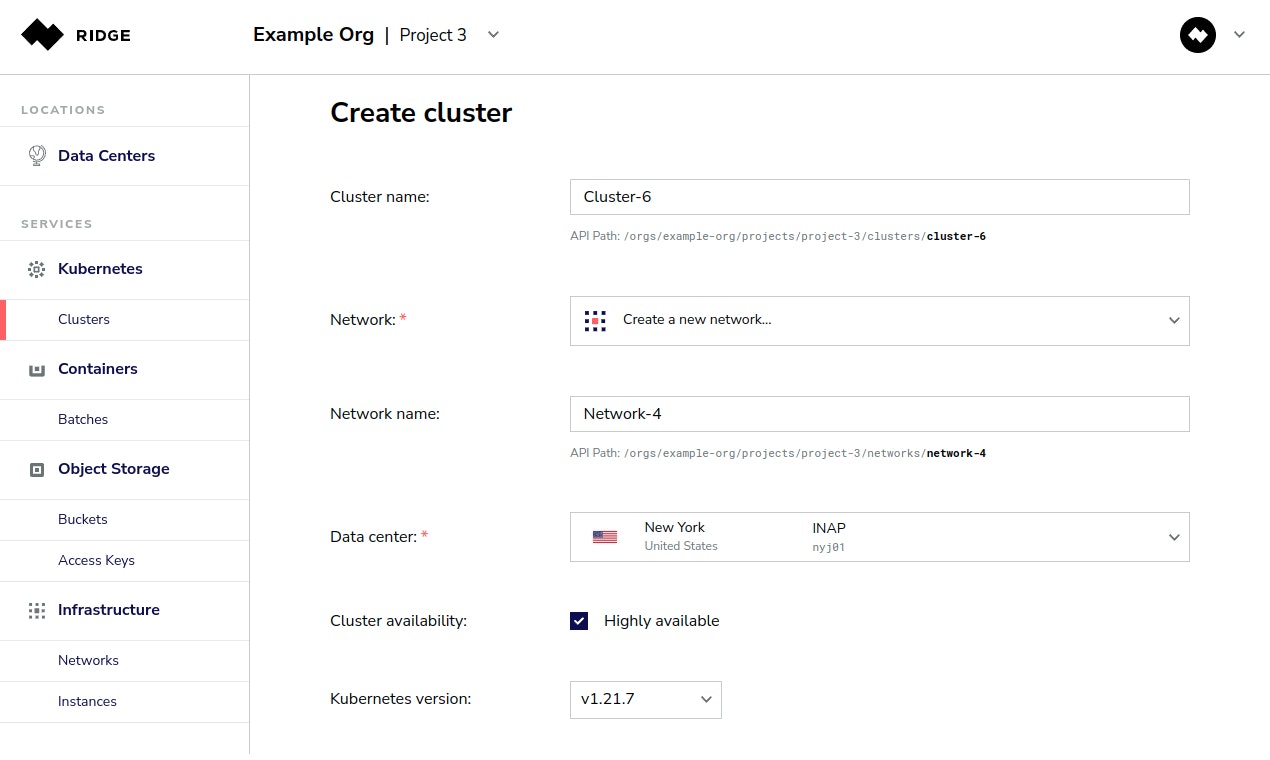Click the Ridge logo icon
The height and width of the screenshot is (760, 1270).
point(42,35)
